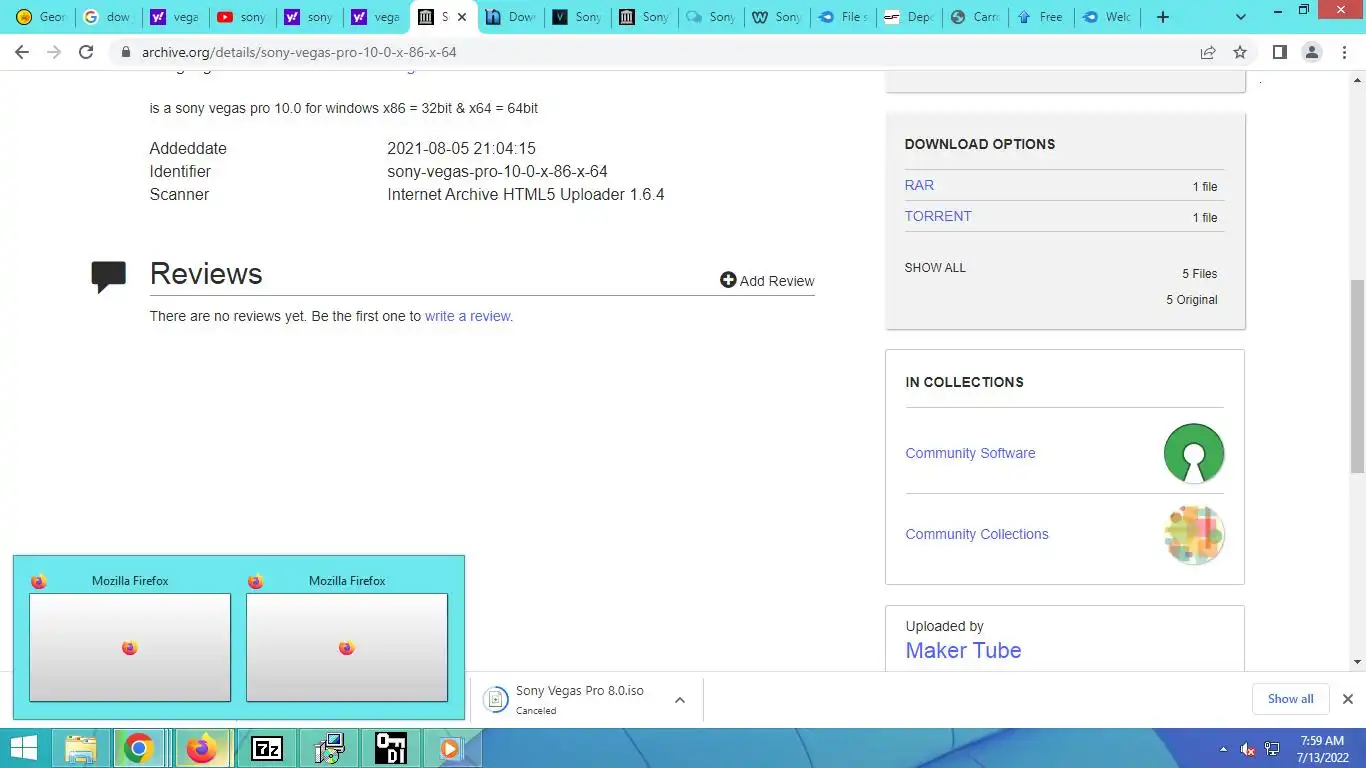Open the Chrome three-dot menu
The height and width of the screenshot is (768, 1366).
pyautogui.click(x=1344, y=52)
